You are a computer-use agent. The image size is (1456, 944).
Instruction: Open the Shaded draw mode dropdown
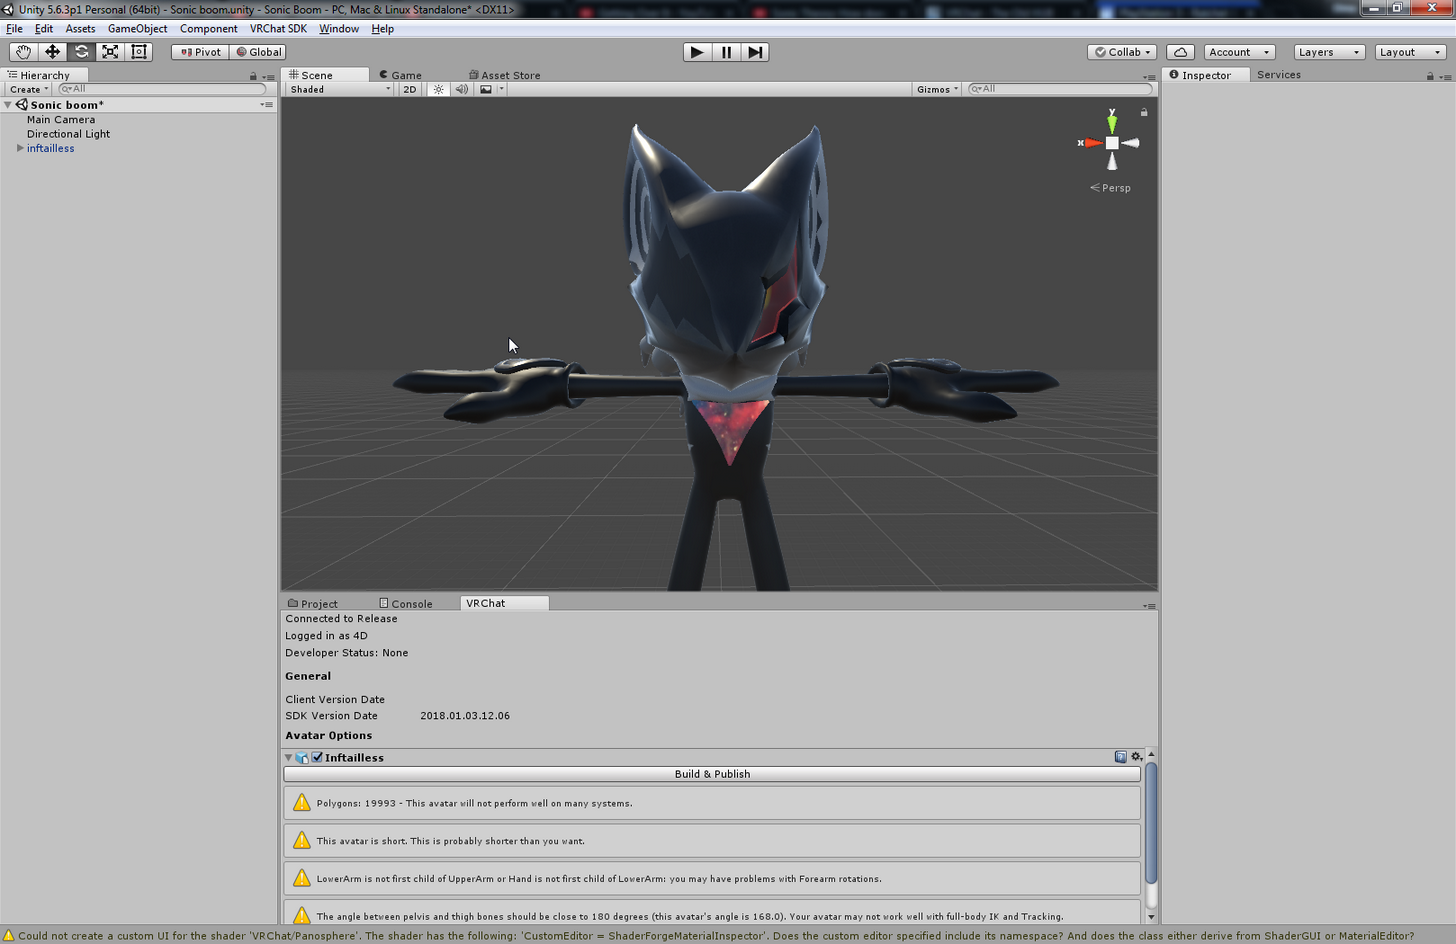[x=340, y=89]
